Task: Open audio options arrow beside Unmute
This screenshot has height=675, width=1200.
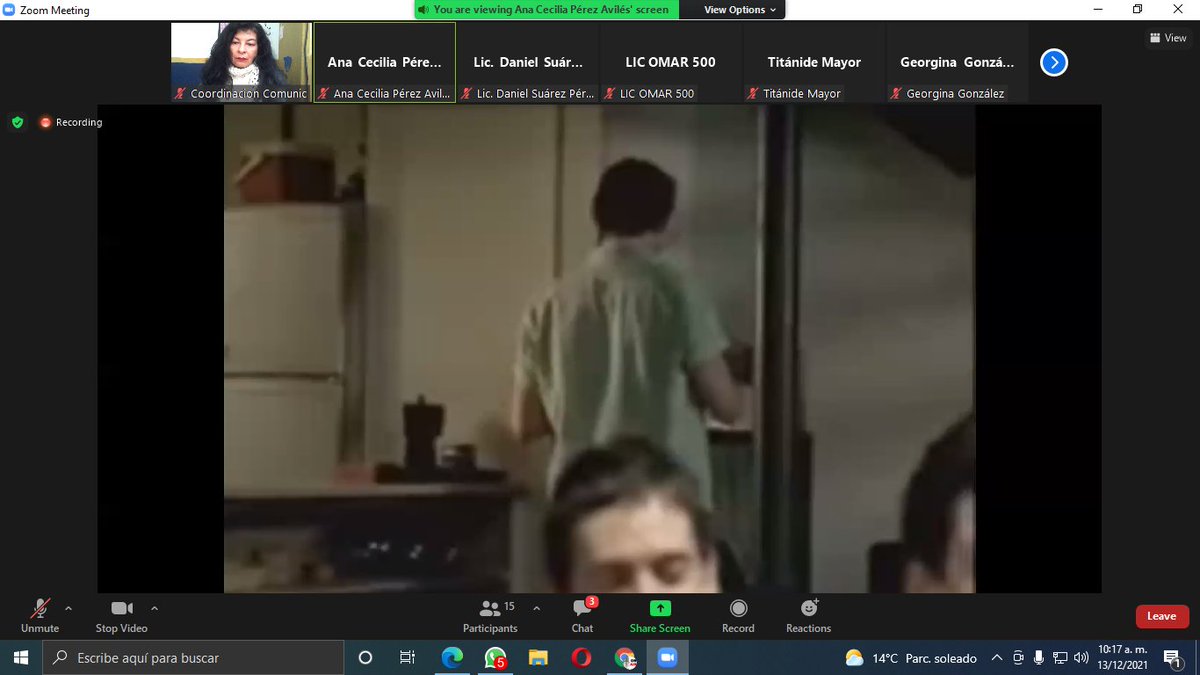Action: pyautogui.click(x=68, y=608)
